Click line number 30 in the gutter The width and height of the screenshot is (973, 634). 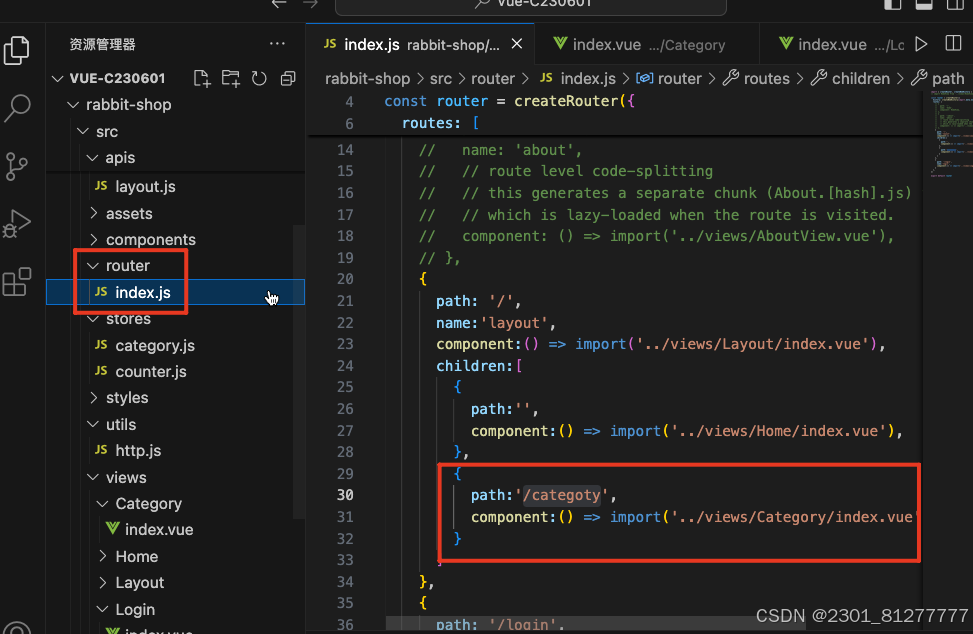pos(345,495)
